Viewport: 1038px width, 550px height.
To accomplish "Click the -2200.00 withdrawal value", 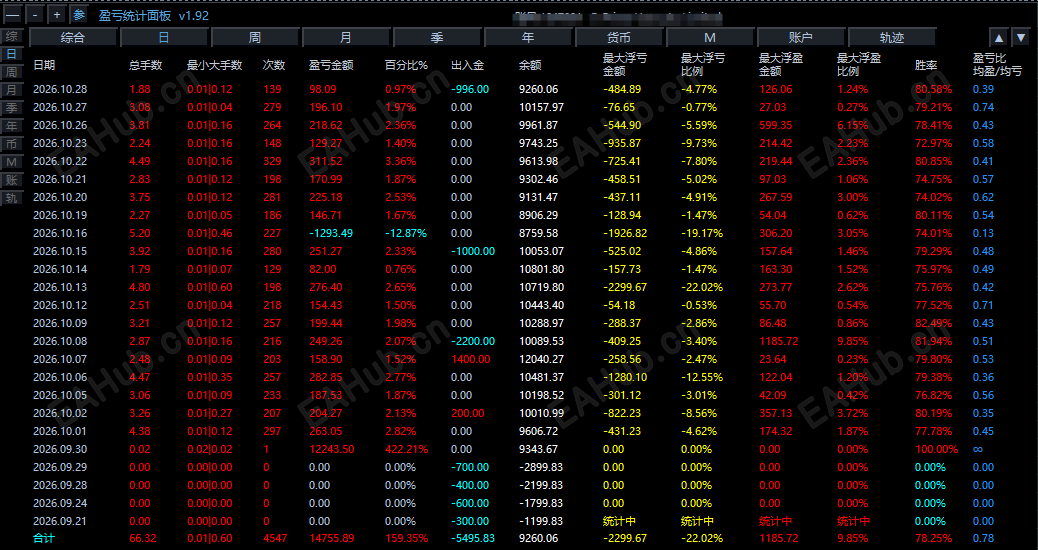I will (x=473, y=341).
